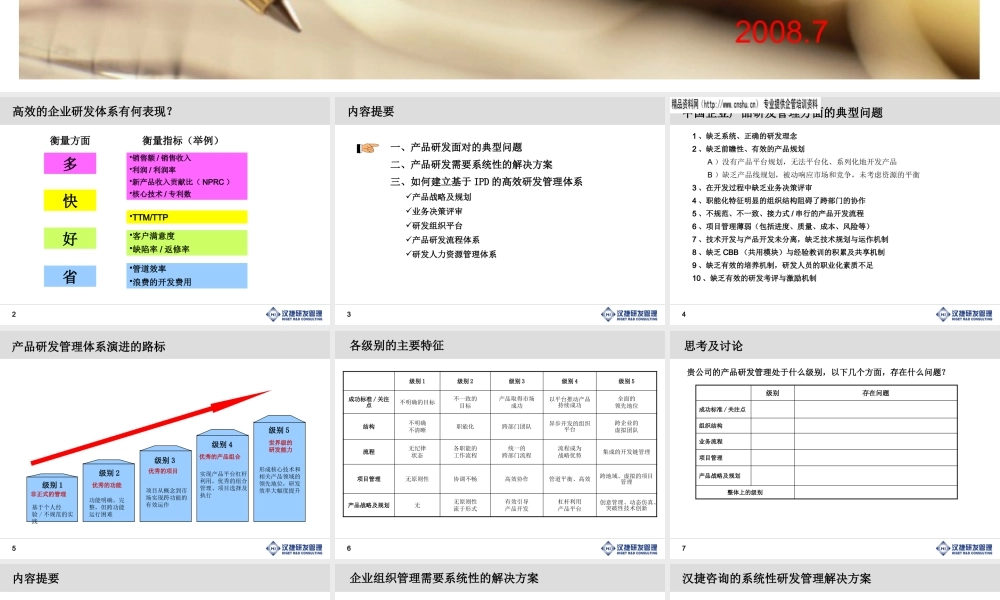Click the 项目管理 row header on slide 6
Image resolution: width=1000 pixels, height=600 pixels.
[369, 479]
